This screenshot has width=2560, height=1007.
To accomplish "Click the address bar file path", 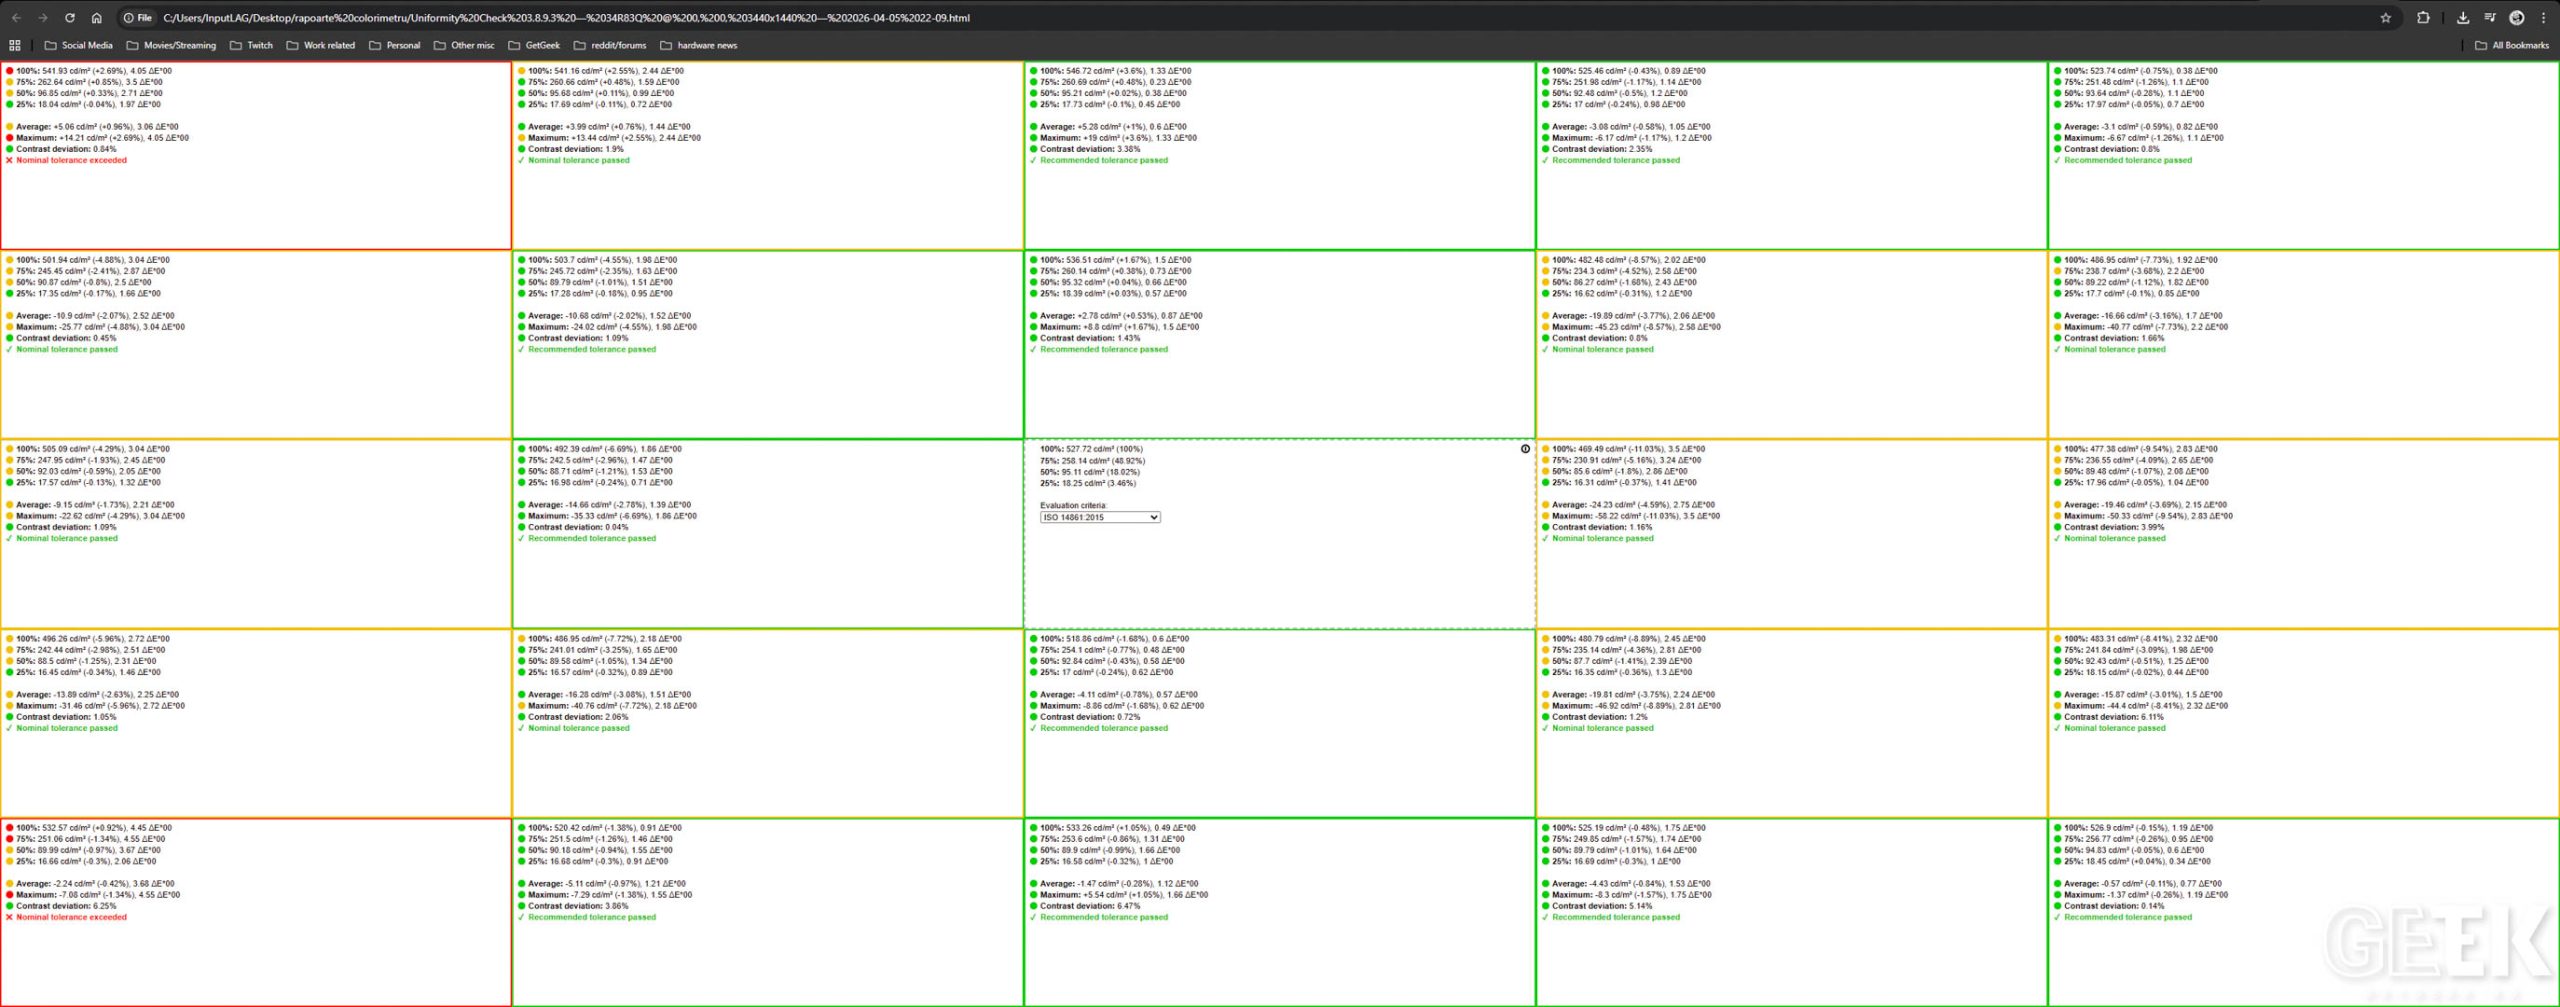I will click(566, 18).
